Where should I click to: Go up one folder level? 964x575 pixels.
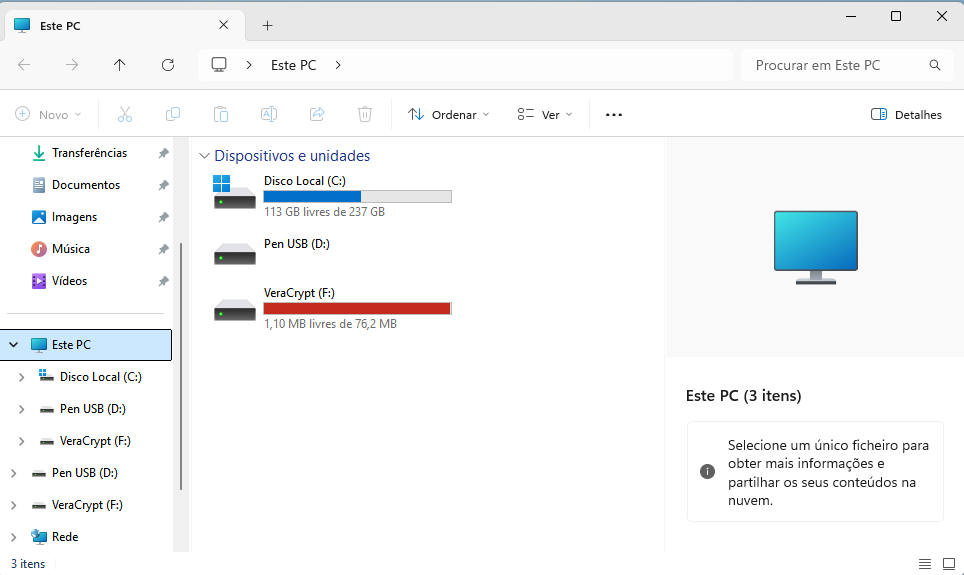[120, 65]
